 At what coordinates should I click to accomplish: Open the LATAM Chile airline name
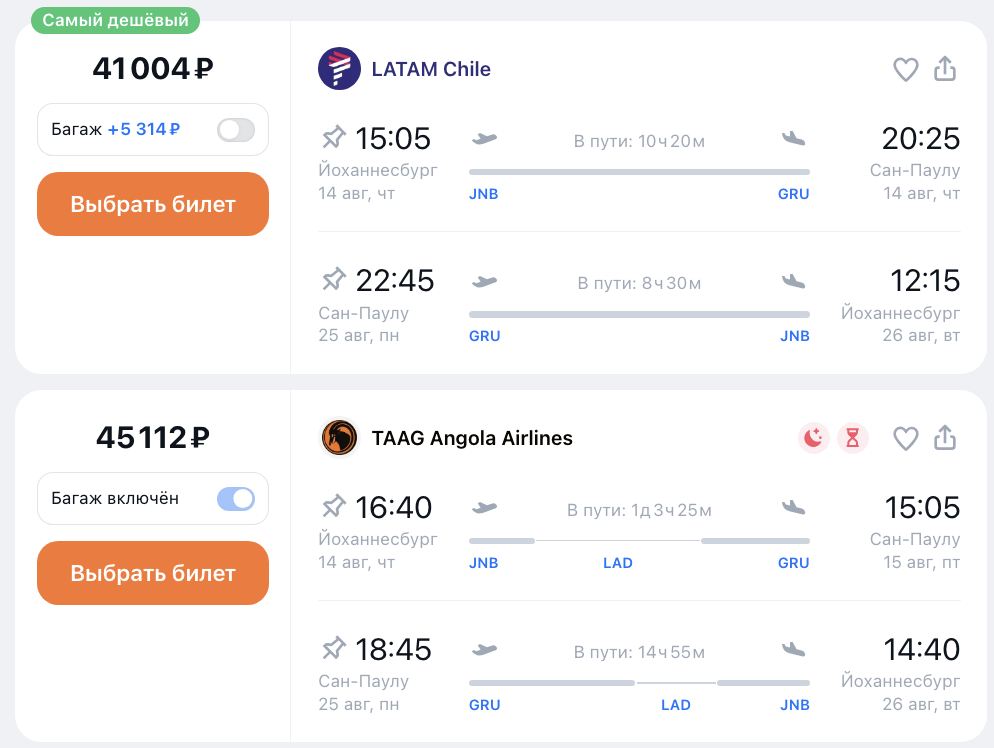[x=431, y=69]
